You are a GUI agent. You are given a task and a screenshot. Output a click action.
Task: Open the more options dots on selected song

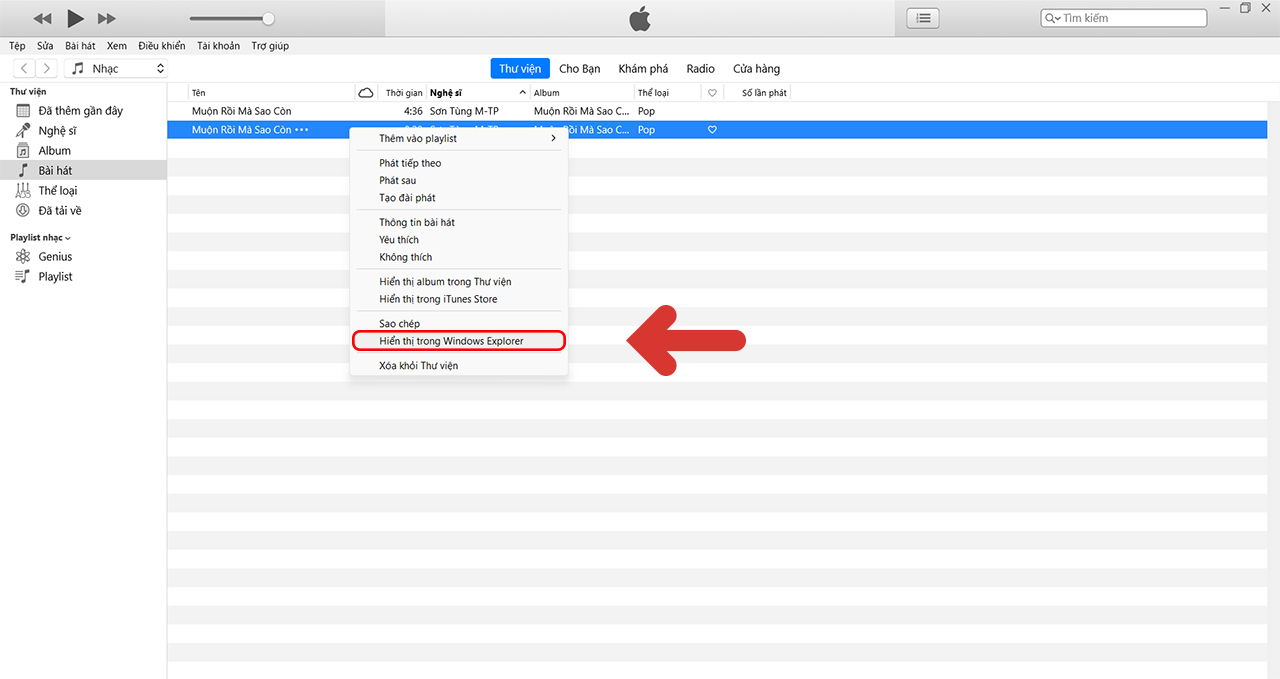302,130
